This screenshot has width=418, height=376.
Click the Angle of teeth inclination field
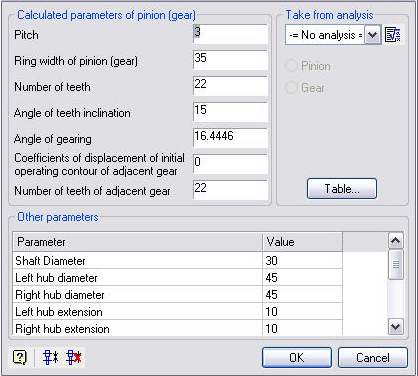coord(230,112)
